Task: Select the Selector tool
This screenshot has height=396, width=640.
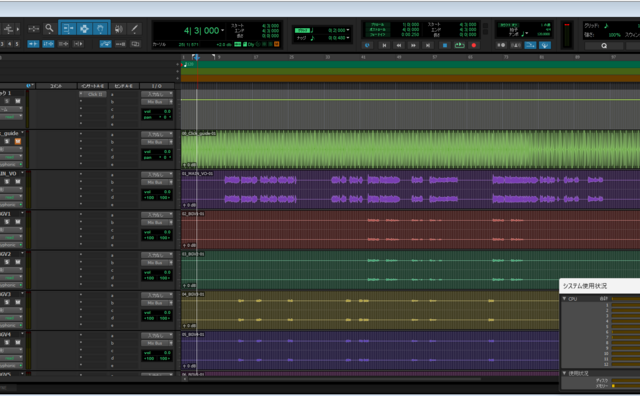Action: (x=84, y=29)
